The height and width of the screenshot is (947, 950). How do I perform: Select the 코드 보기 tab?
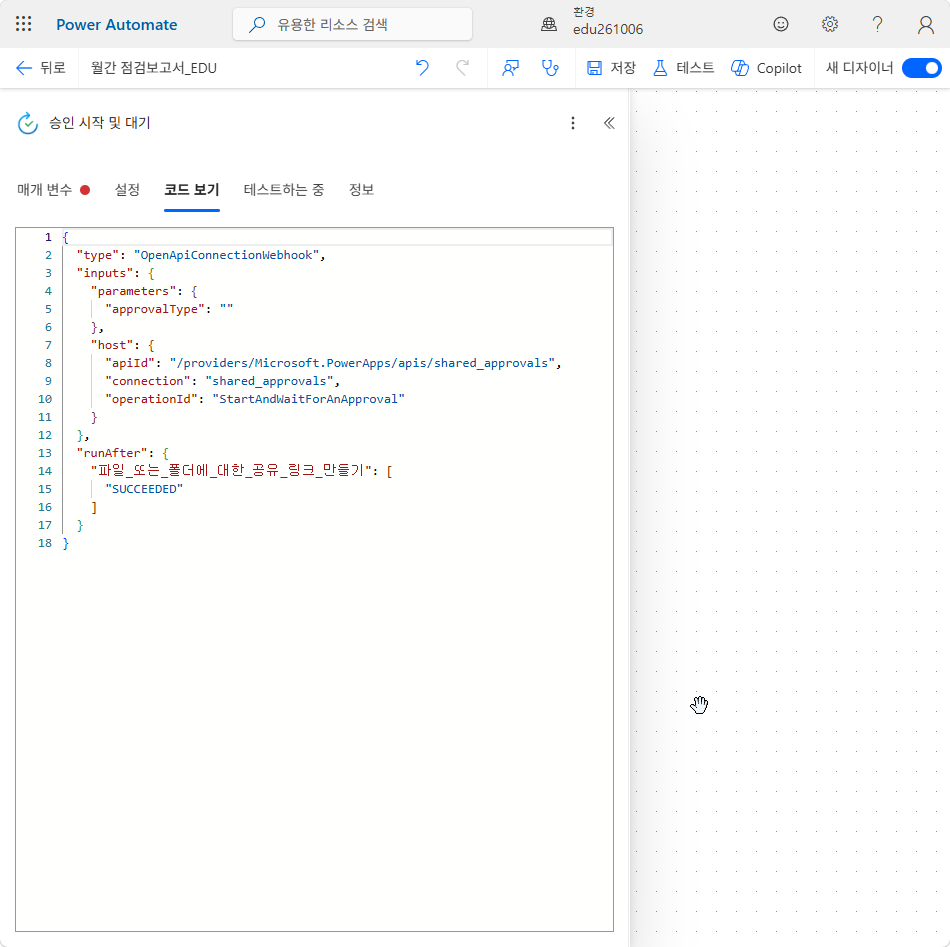pos(191,190)
